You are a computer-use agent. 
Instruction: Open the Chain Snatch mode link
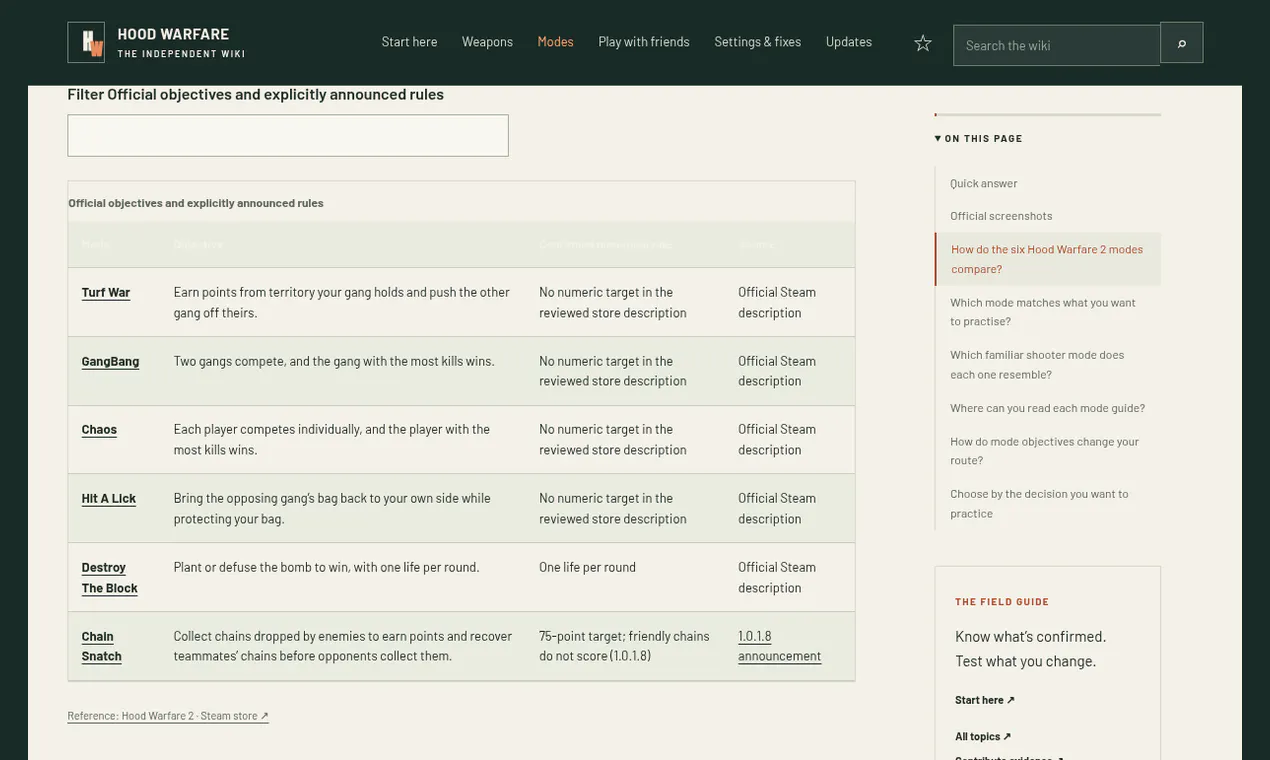(102, 646)
